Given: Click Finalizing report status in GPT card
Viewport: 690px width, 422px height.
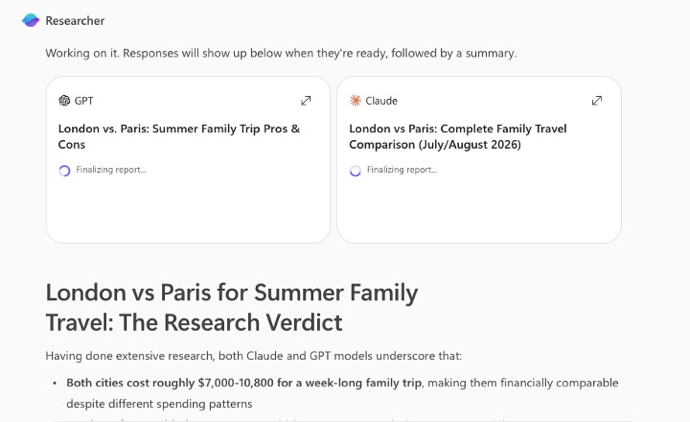Looking at the screenshot, I should (x=111, y=170).
